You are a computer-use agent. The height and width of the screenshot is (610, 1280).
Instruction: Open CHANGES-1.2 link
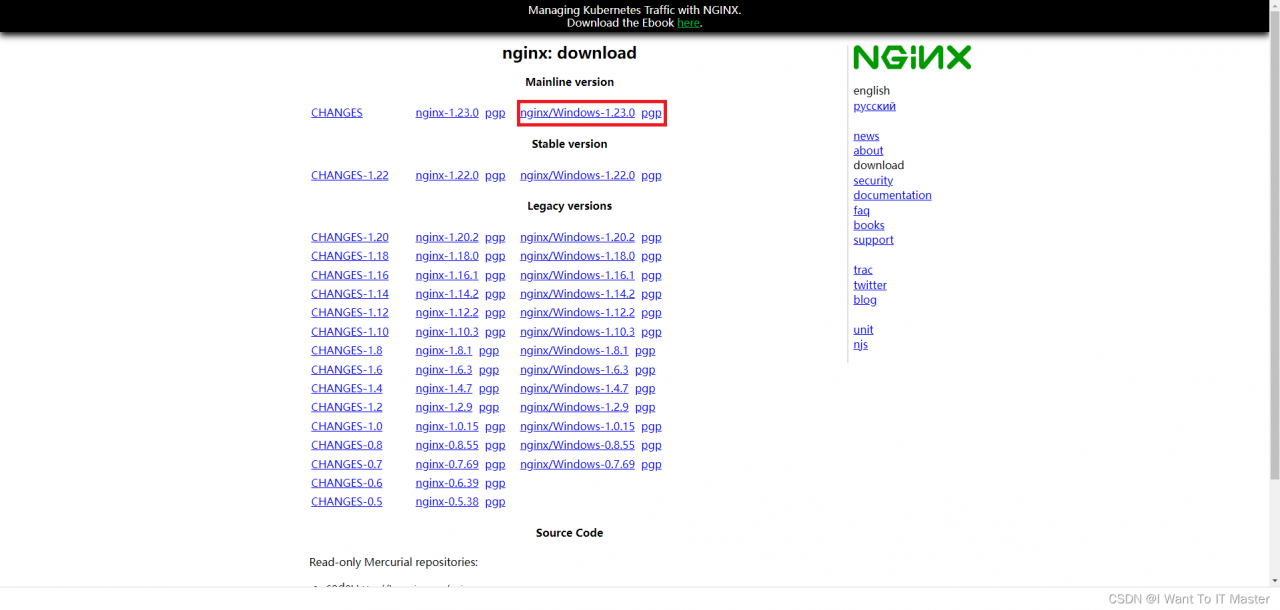(346, 407)
